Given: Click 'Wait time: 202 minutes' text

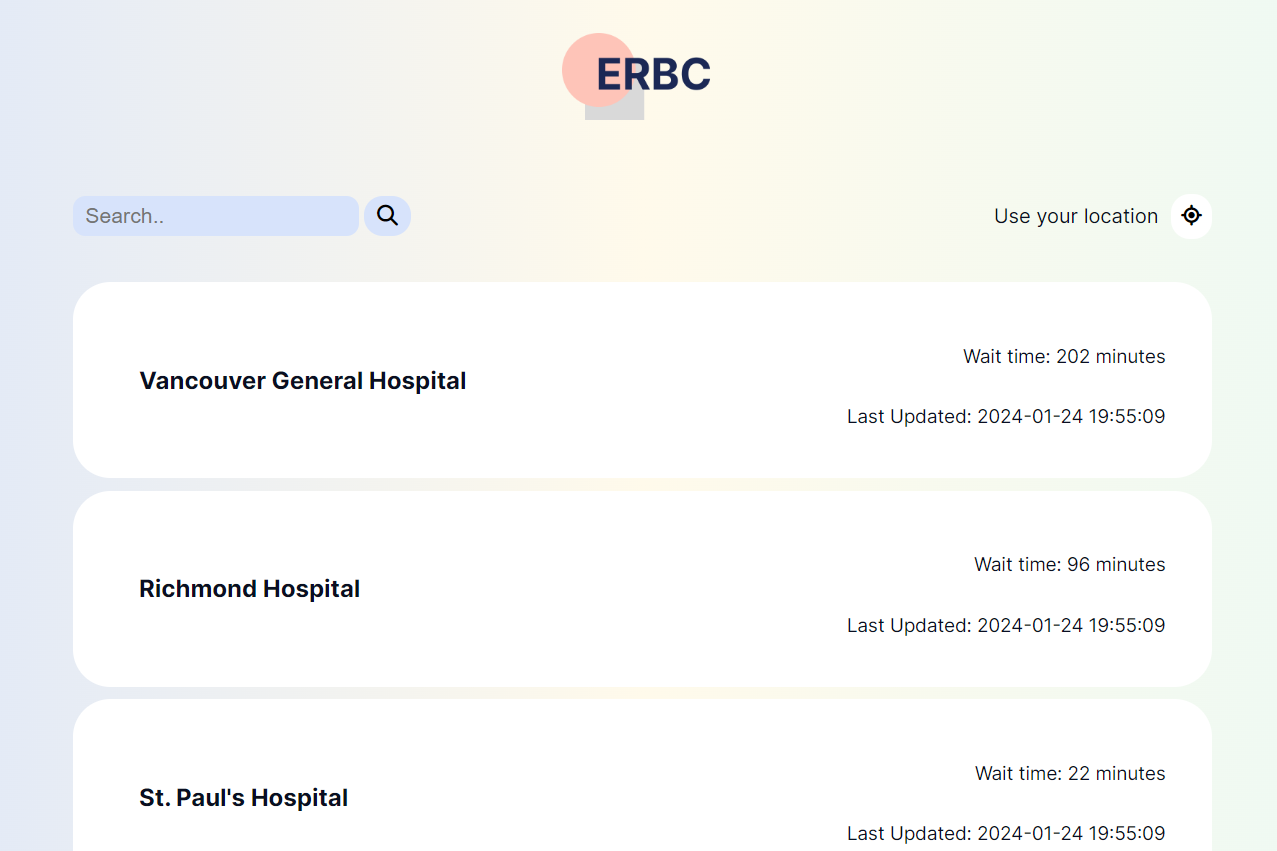Looking at the screenshot, I should (1064, 356).
